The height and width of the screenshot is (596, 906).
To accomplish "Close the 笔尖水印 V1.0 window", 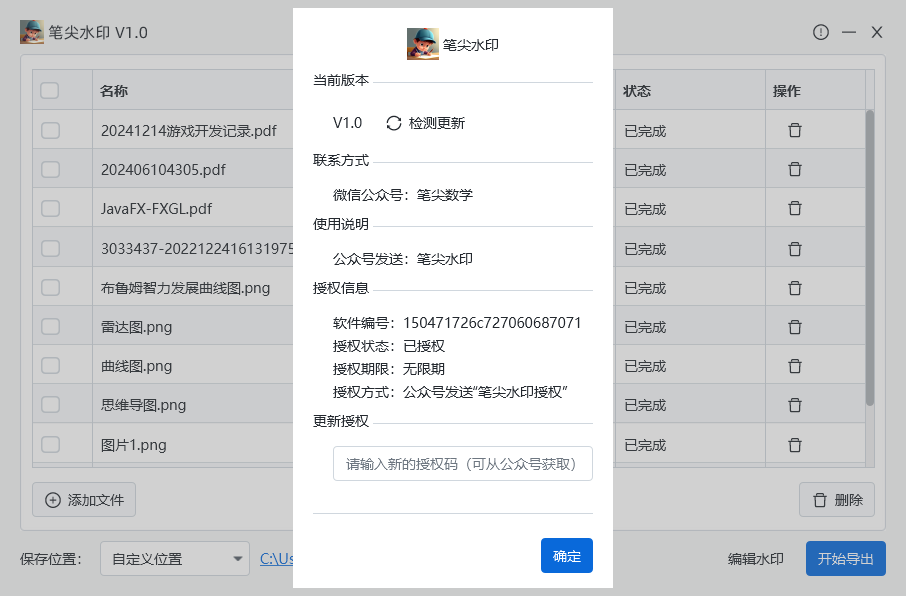I will (877, 32).
